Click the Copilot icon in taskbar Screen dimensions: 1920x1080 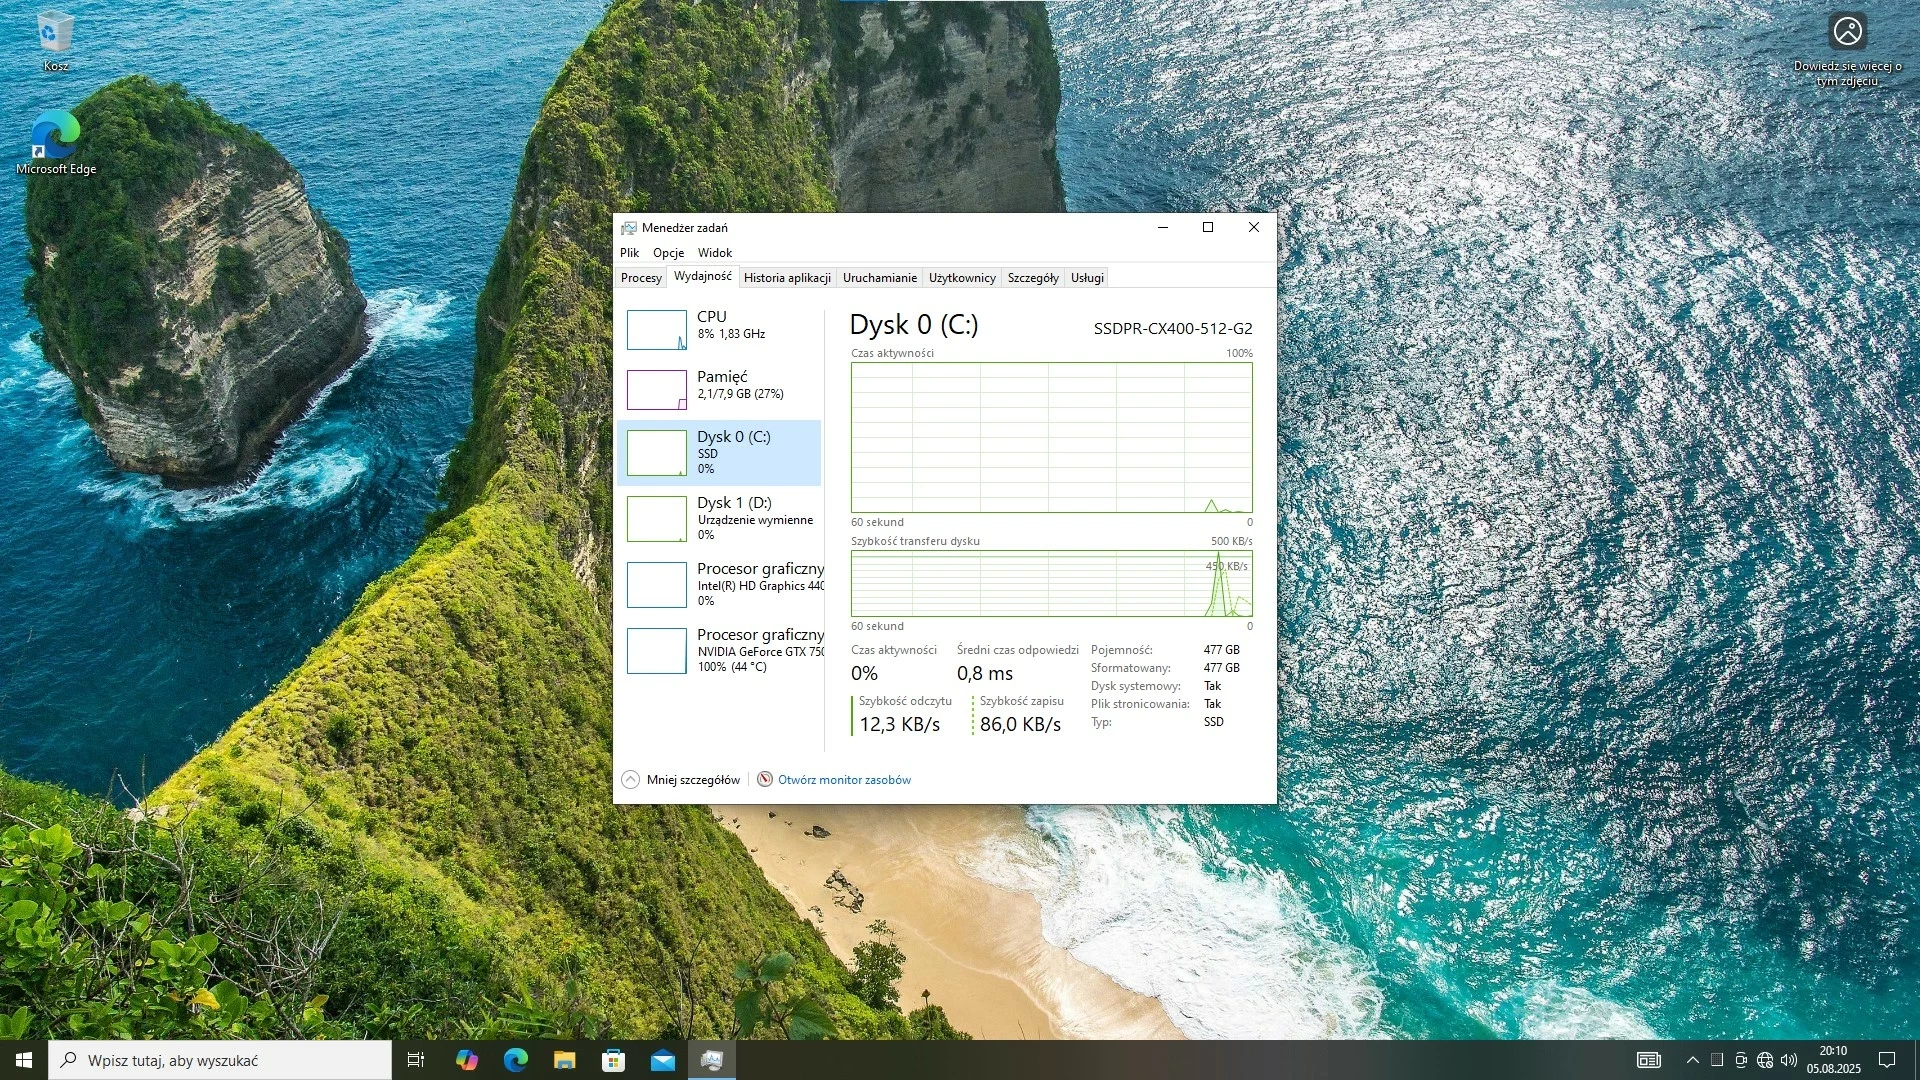[x=466, y=1060]
